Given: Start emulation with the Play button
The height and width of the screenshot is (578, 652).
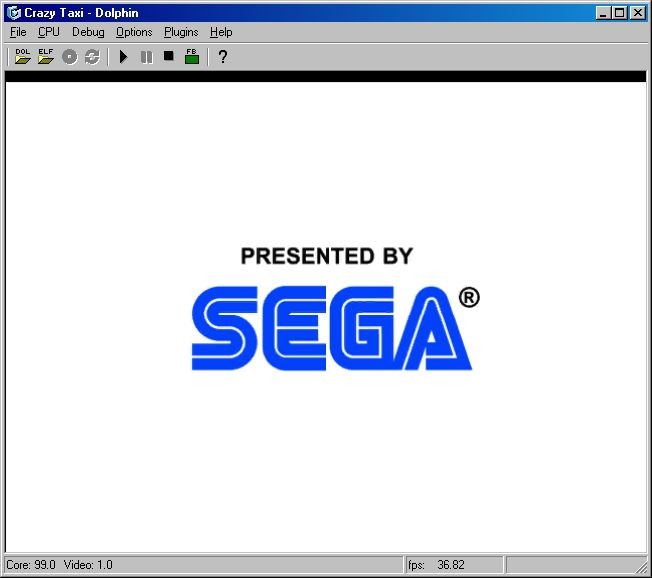Looking at the screenshot, I should click(x=123, y=57).
